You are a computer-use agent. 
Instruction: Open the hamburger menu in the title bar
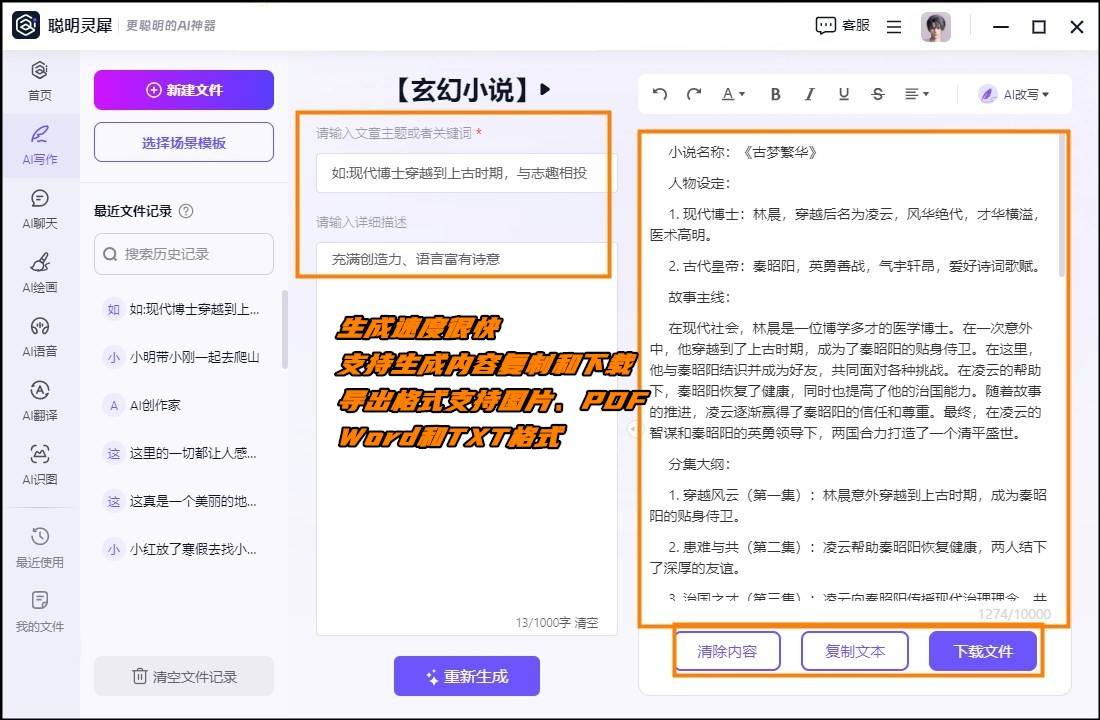click(x=893, y=26)
